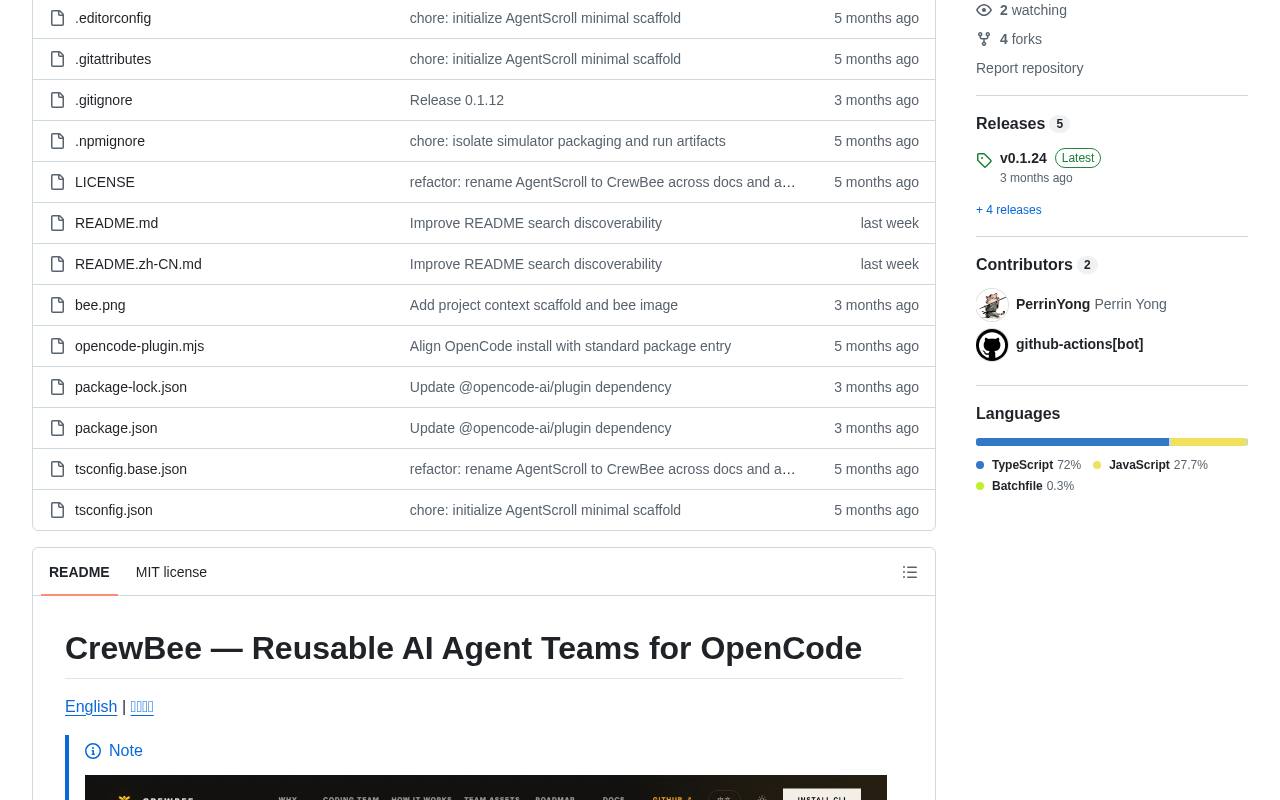Click the file icon beside package.json

57,428
